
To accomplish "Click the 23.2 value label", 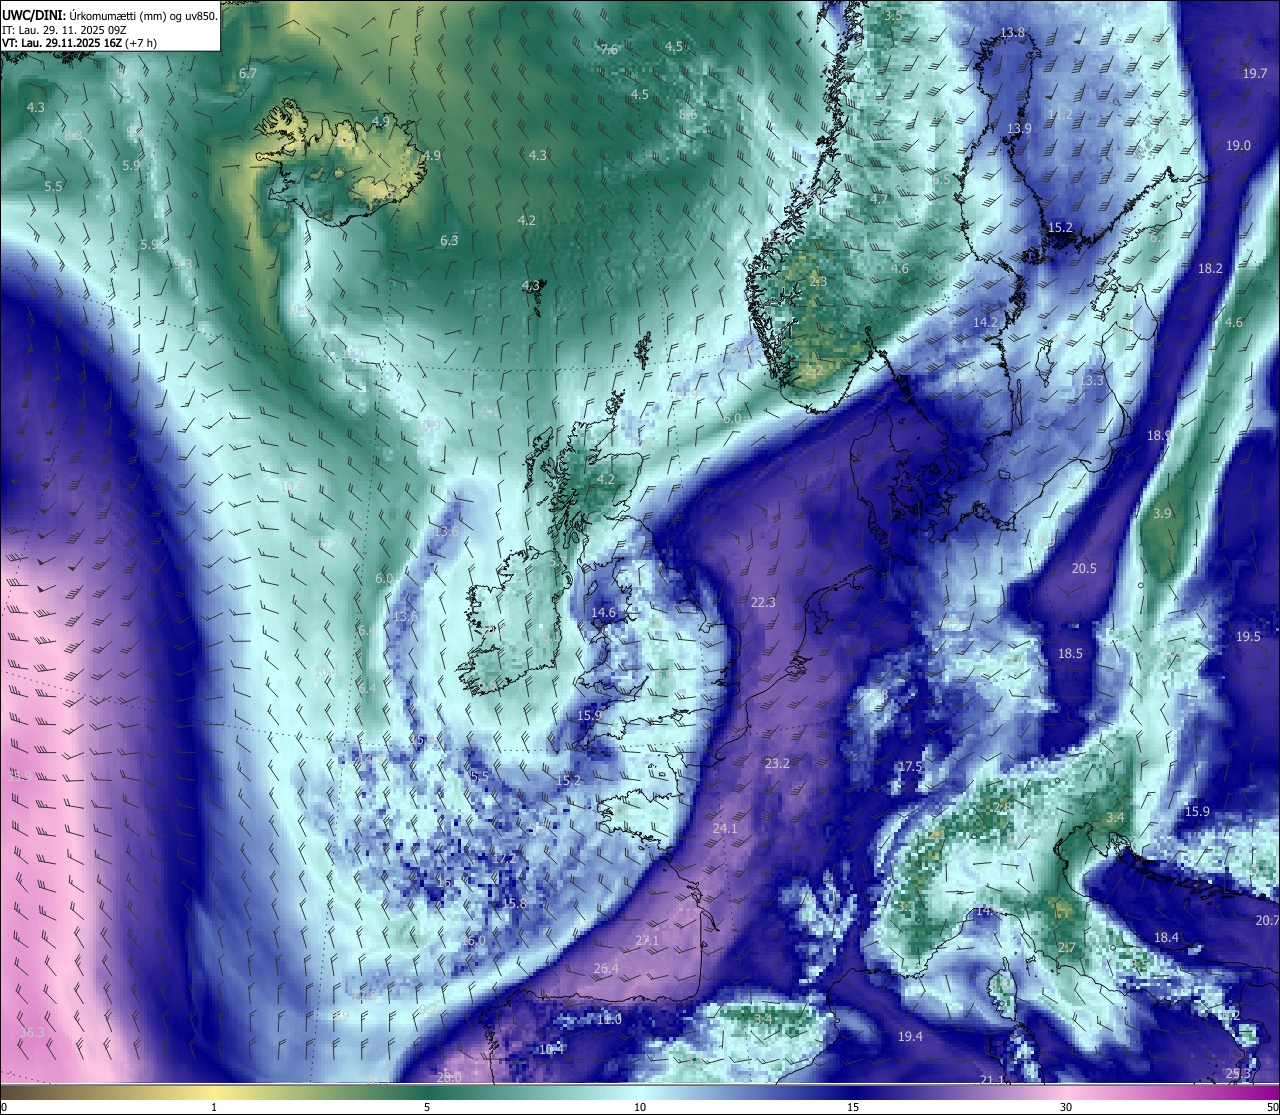I will (x=777, y=763).
